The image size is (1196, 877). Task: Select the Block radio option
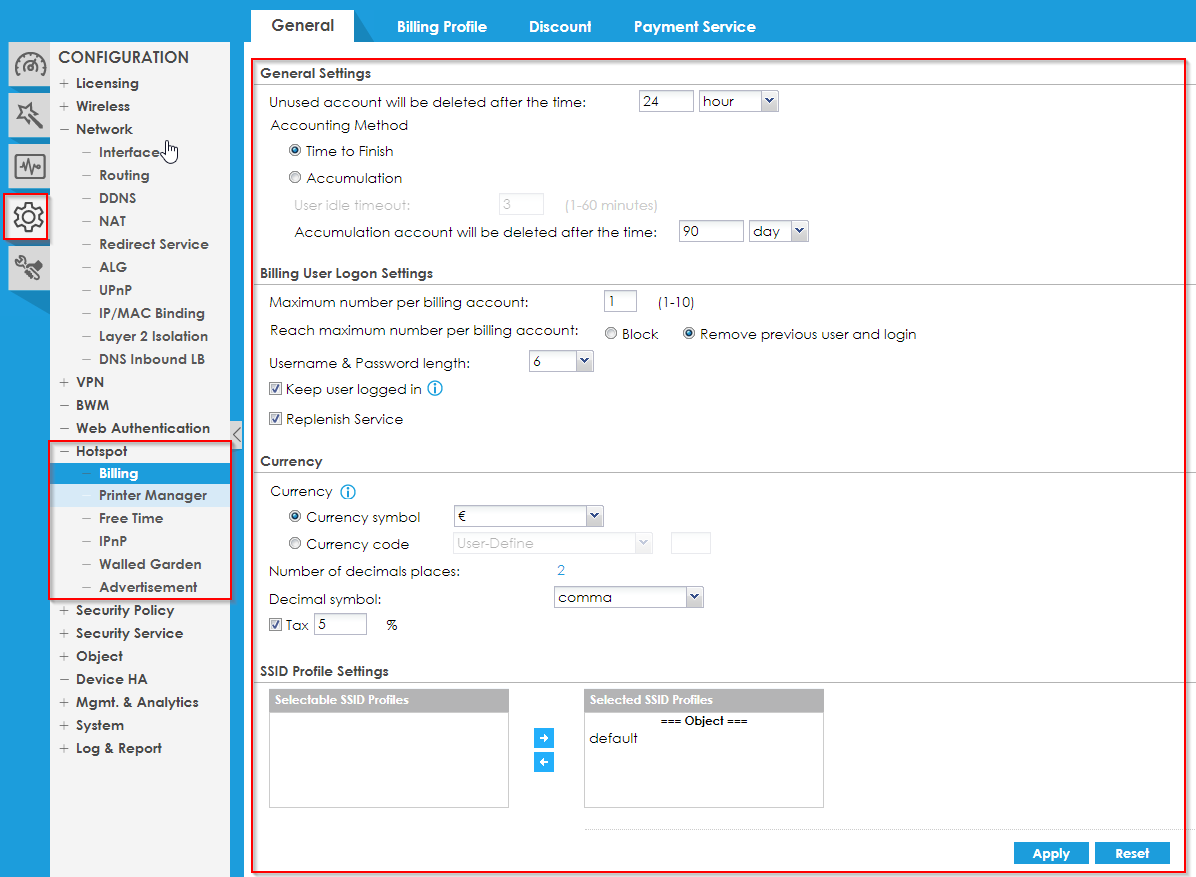611,334
